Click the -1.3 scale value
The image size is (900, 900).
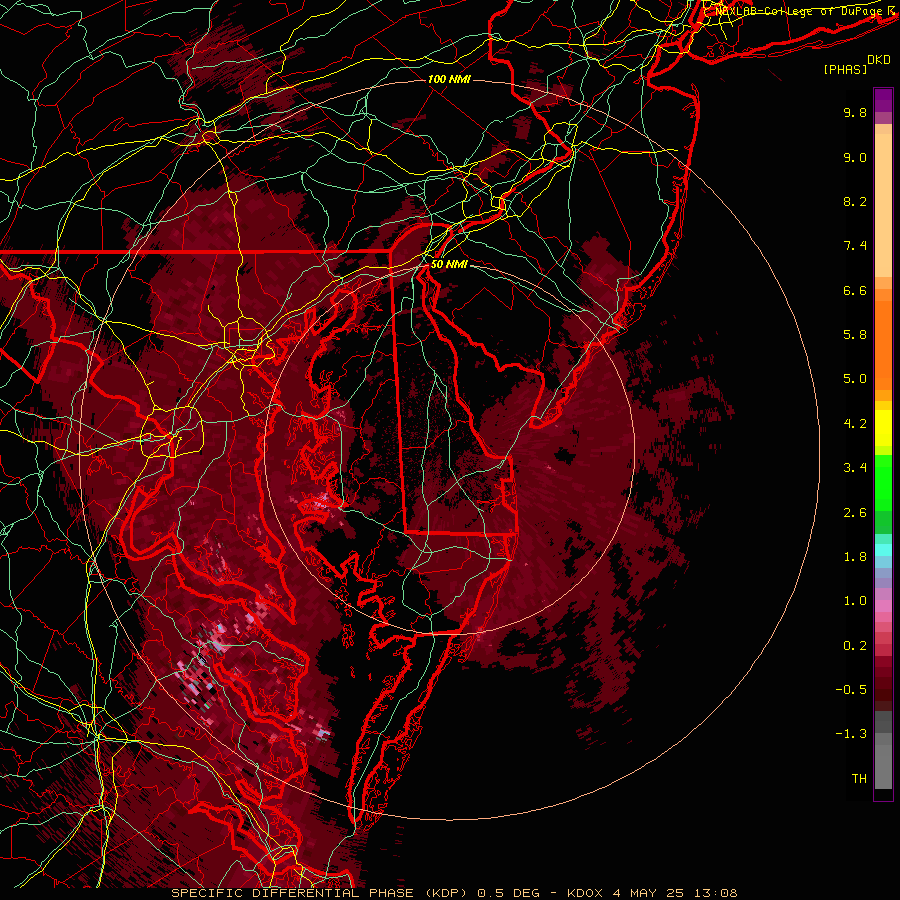[851, 734]
